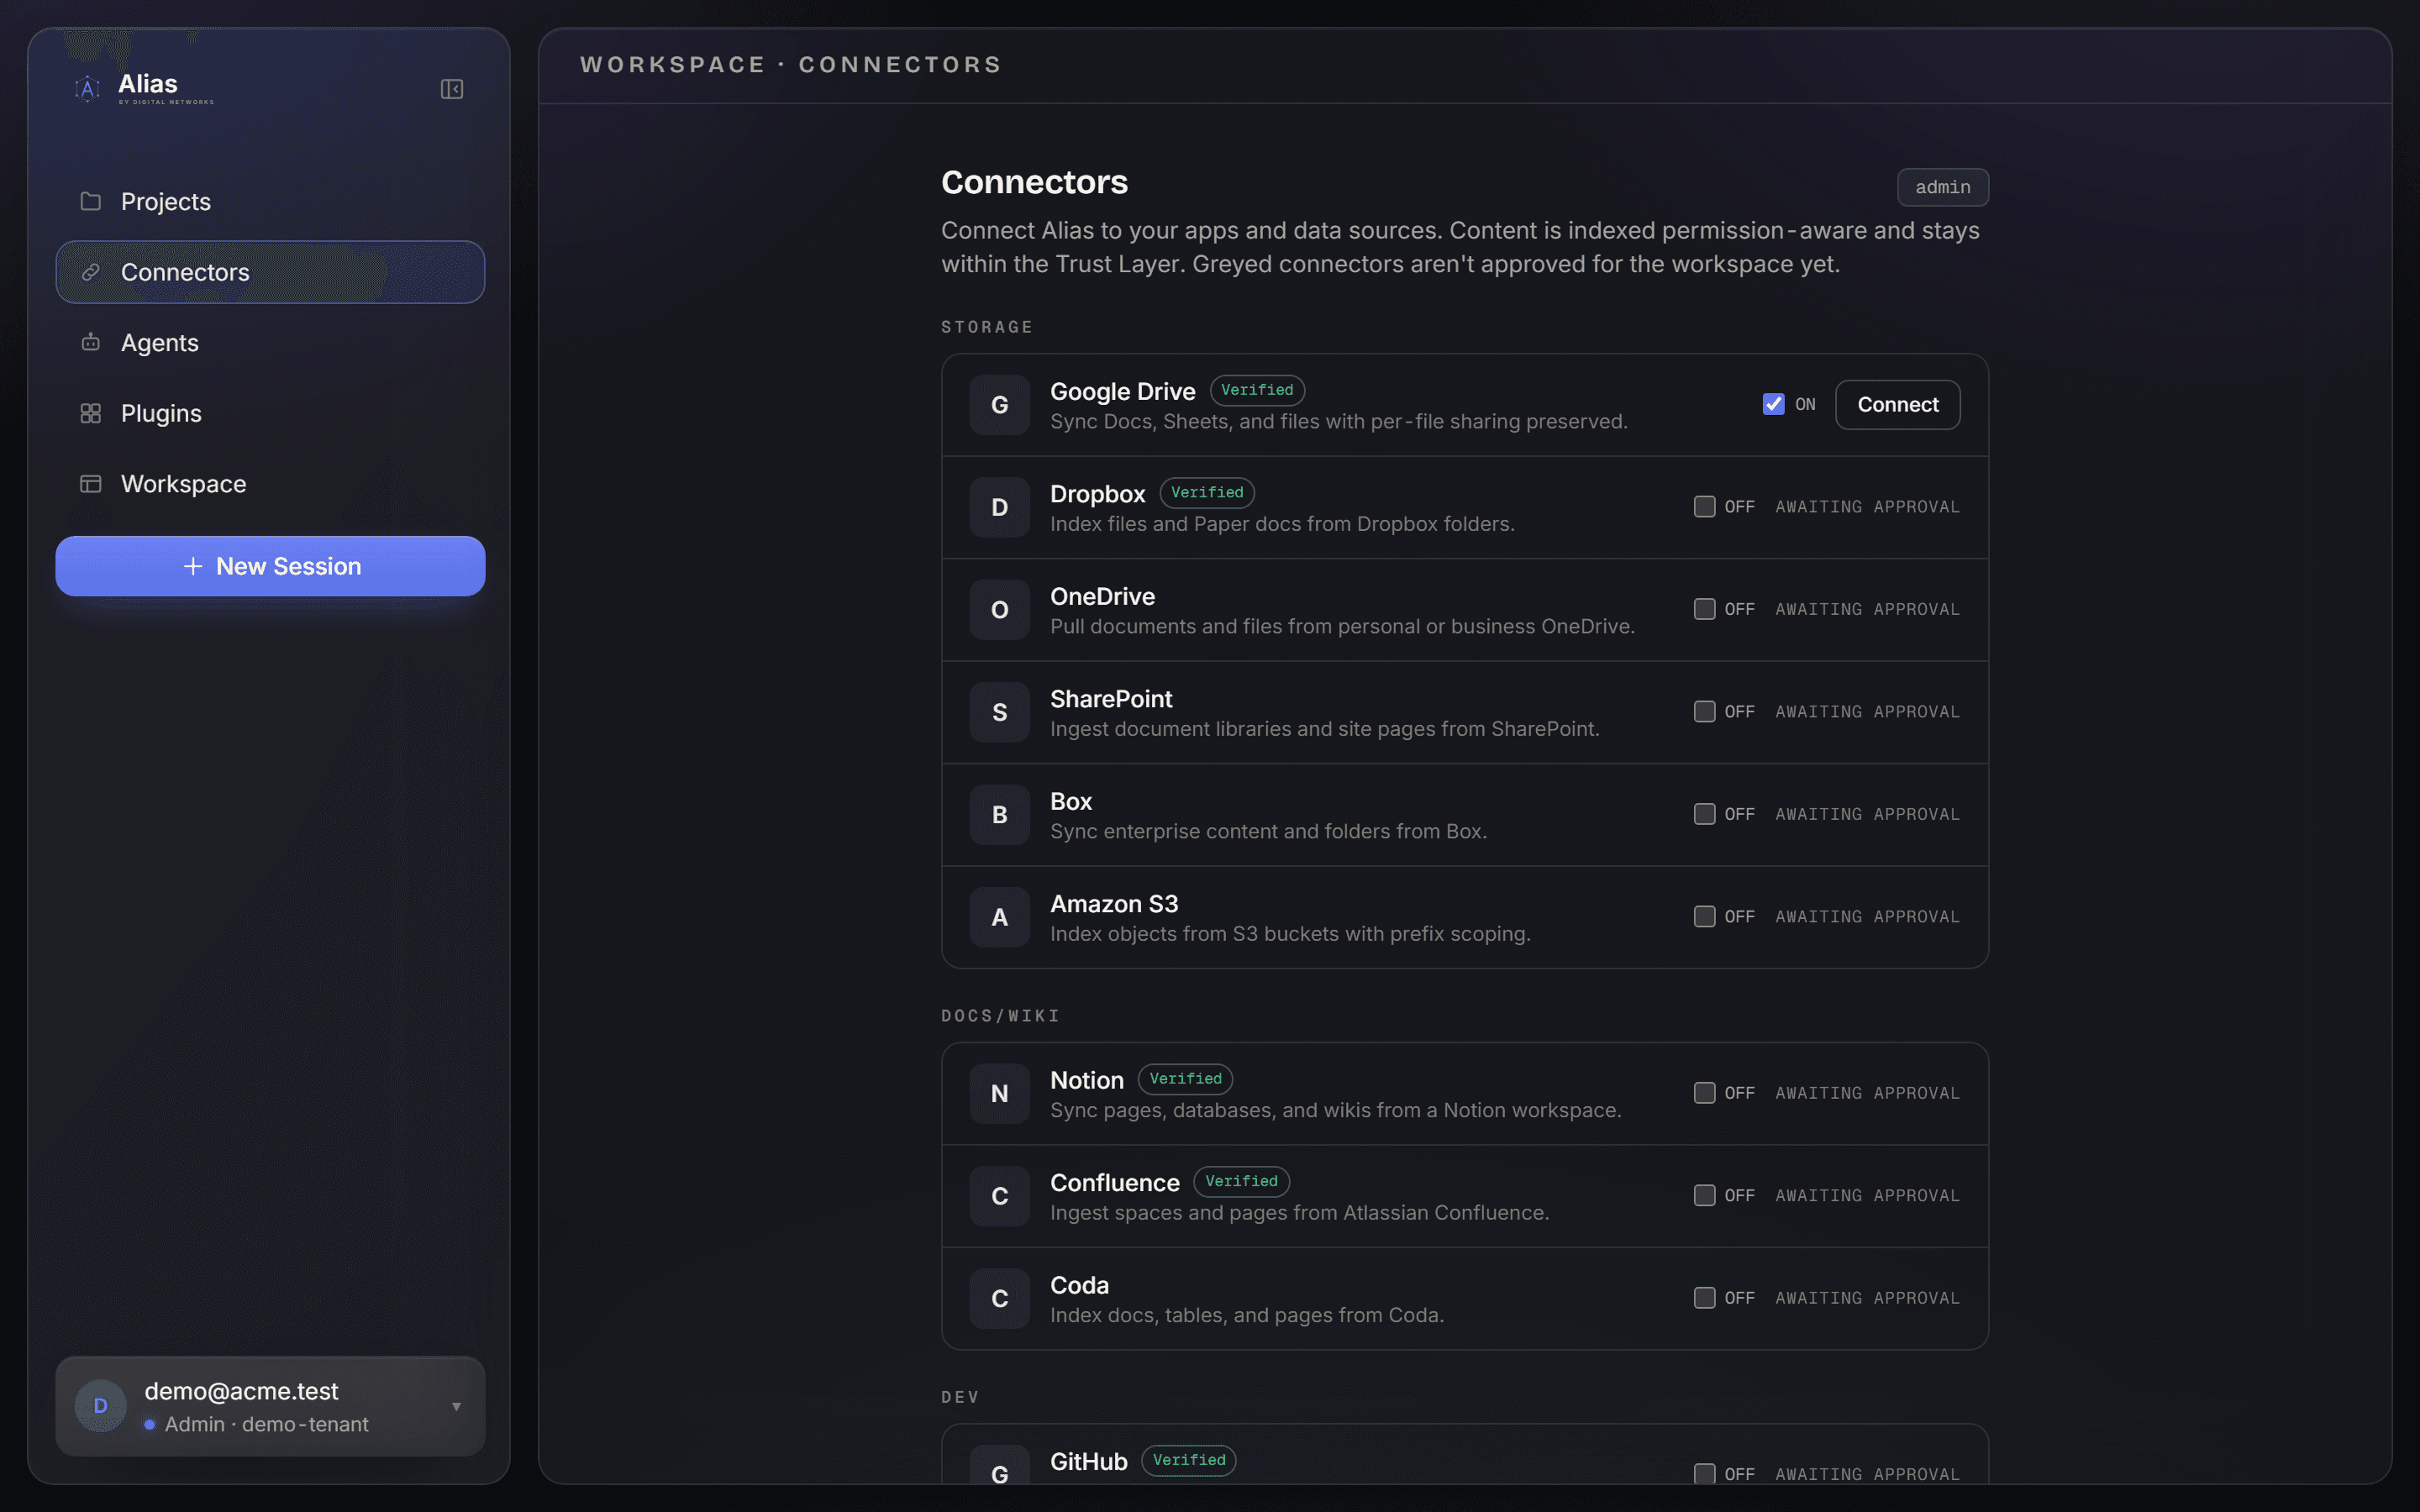Enable the Box checkbox
Screen dimensions: 2420x1512
click(1704, 814)
